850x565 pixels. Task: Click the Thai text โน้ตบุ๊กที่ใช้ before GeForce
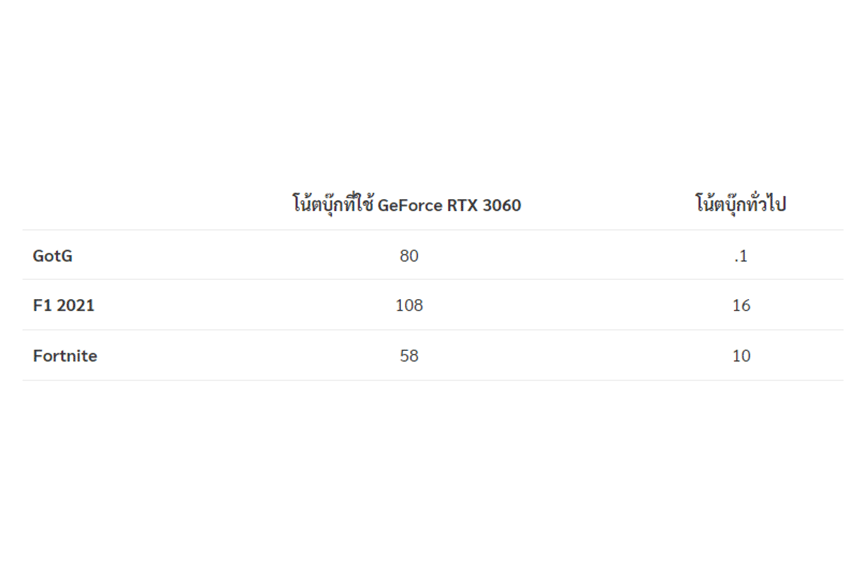click(x=333, y=205)
